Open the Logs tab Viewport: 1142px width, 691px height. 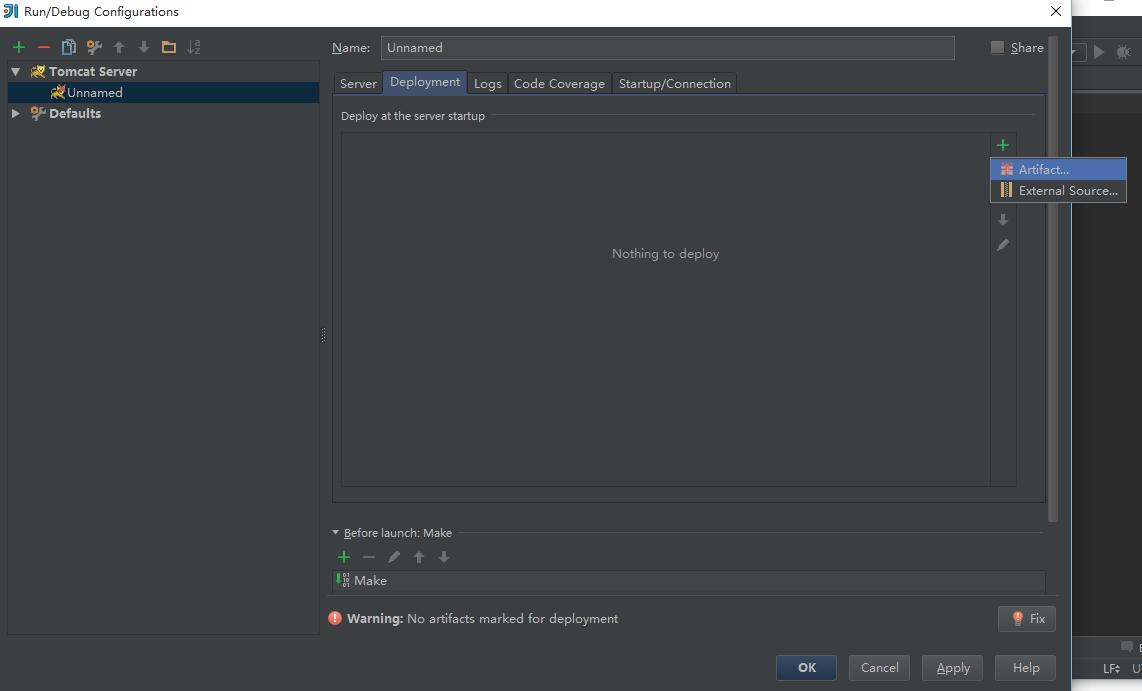click(x=487, y=84)
